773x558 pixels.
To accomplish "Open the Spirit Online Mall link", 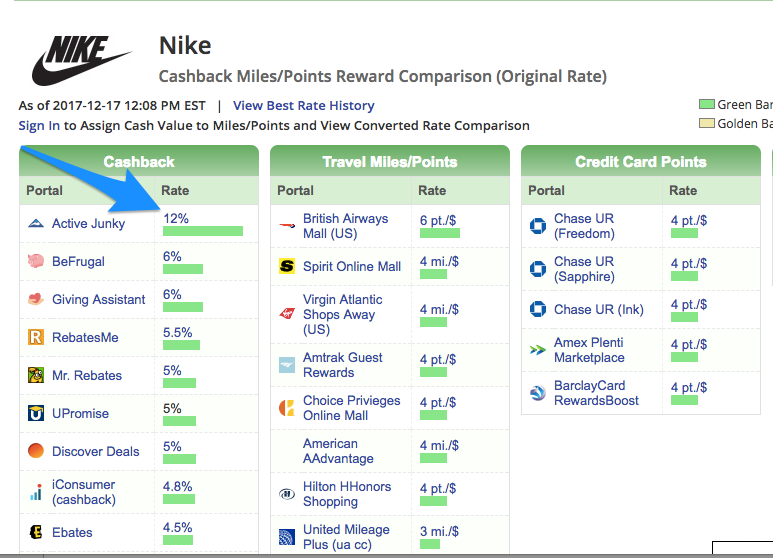I will [352, 266].
